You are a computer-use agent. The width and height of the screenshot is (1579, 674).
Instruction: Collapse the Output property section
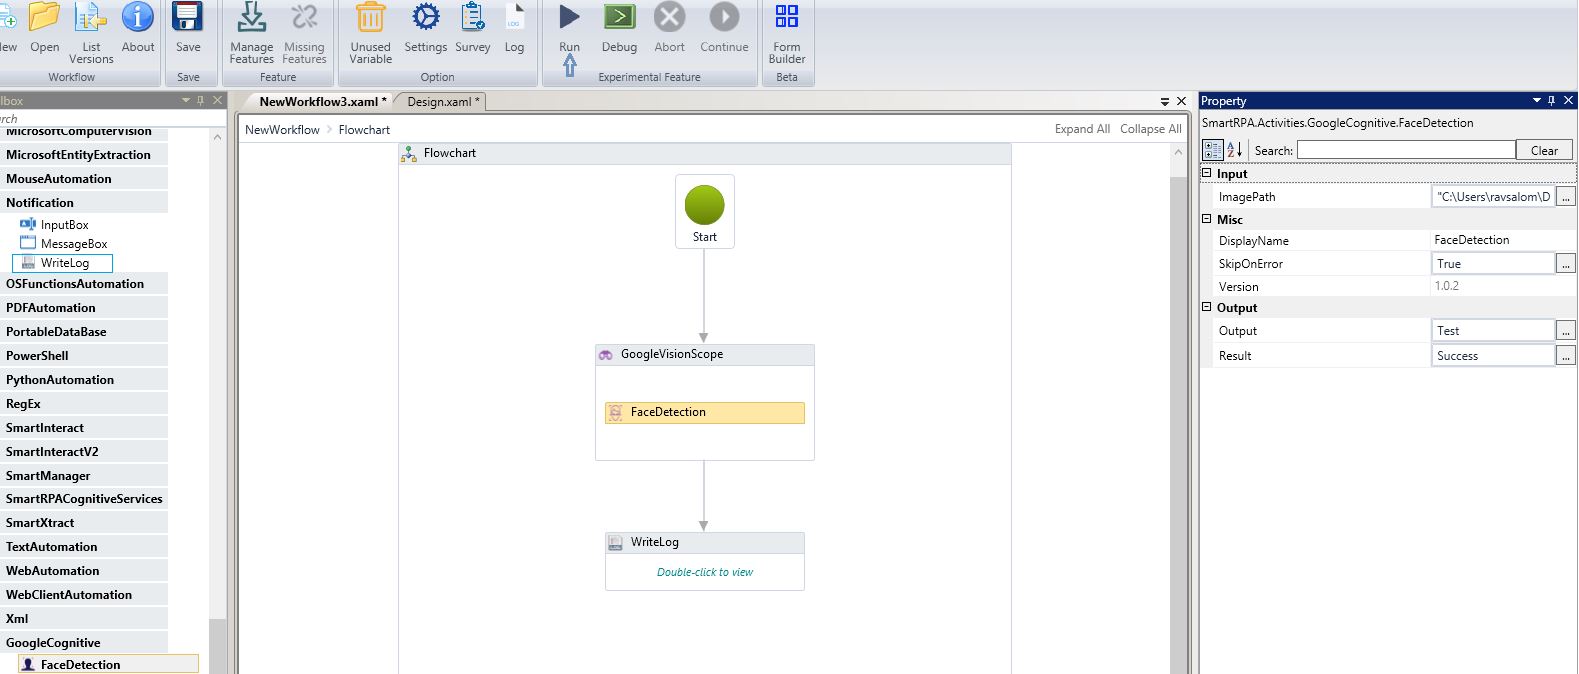1207,308
